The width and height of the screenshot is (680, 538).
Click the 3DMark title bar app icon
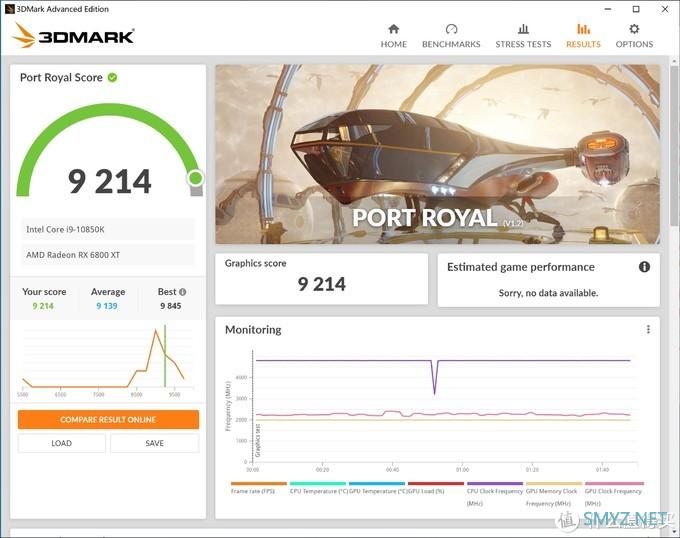point(9,9)
